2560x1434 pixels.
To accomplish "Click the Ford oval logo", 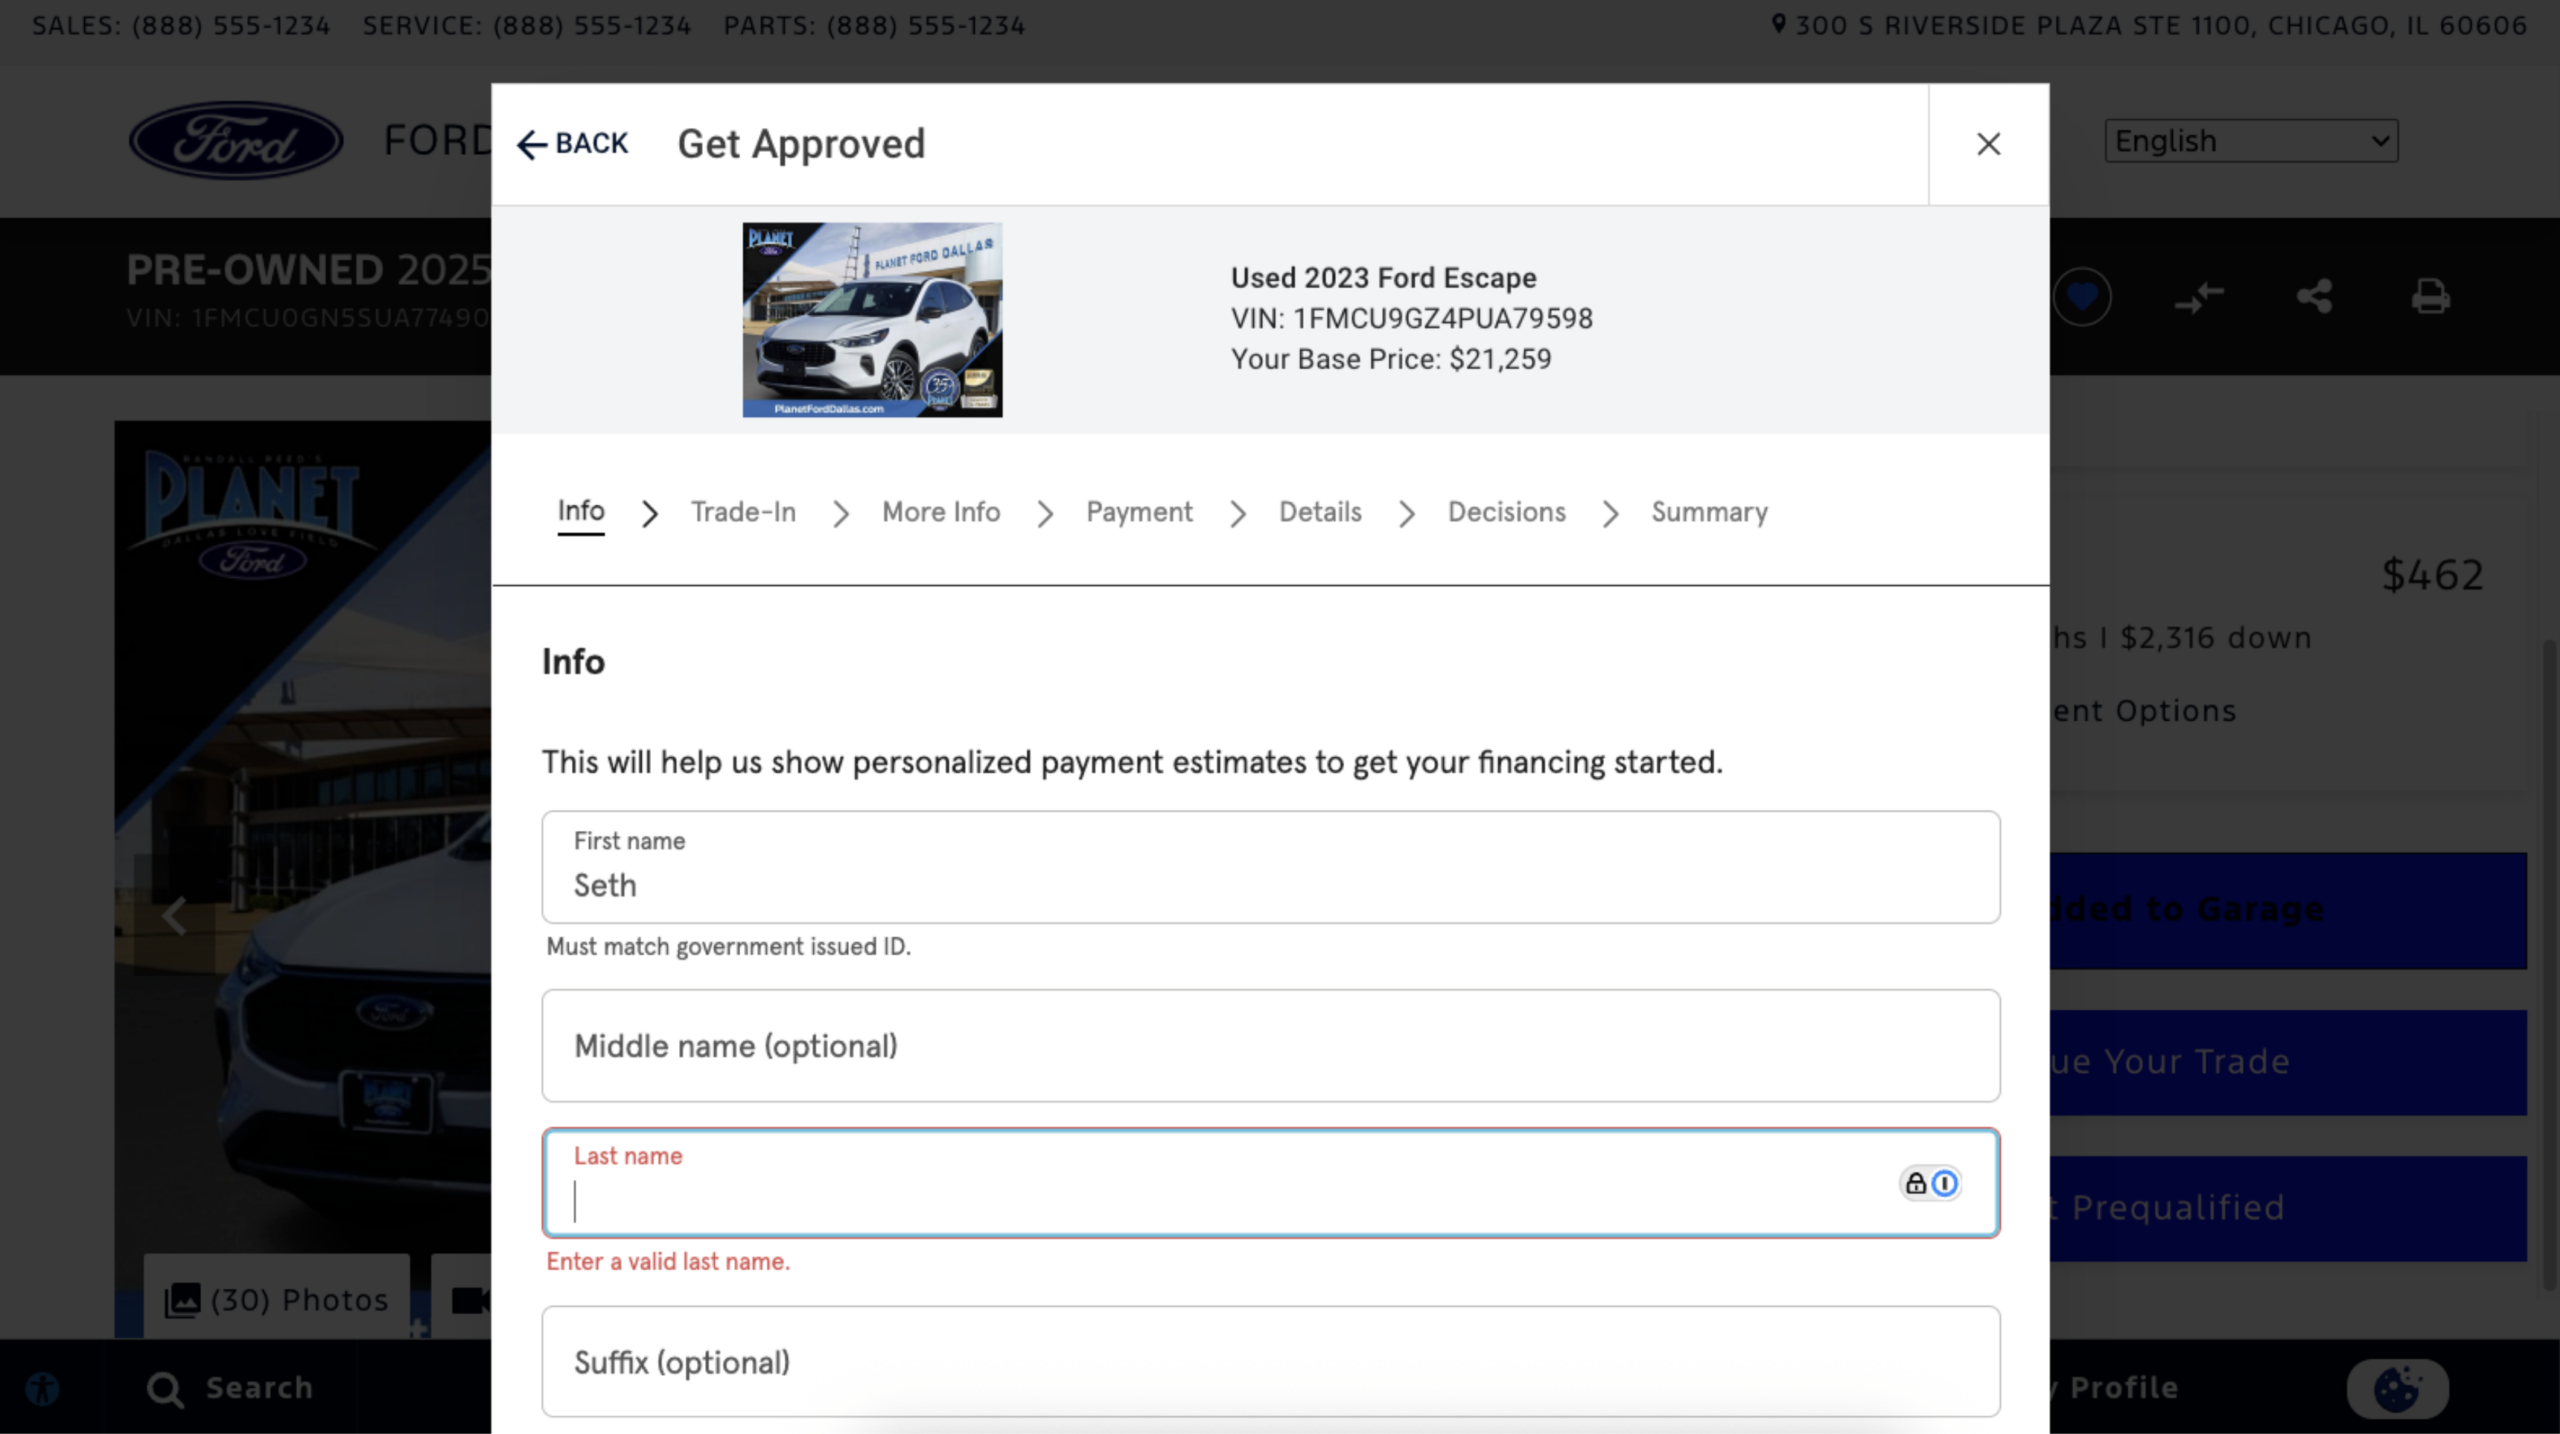I will tap(236, 140).
